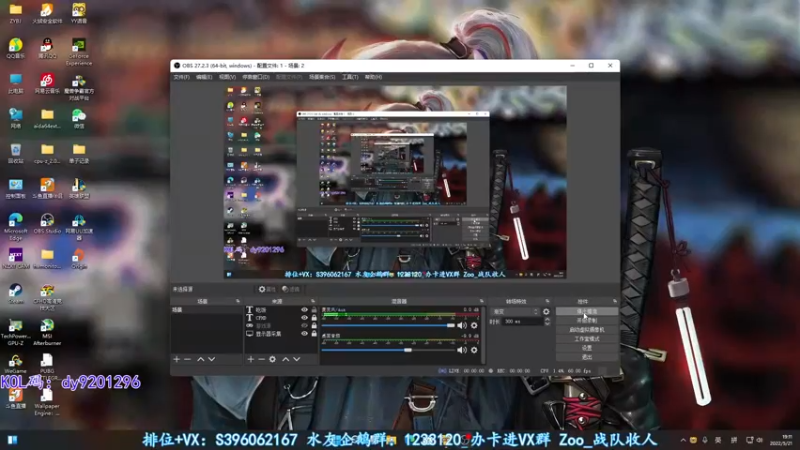Image resolution: width=800 pixels, height=450 pixels.
Task: Add a new source with the plus icon
Action: click(251, 359)
